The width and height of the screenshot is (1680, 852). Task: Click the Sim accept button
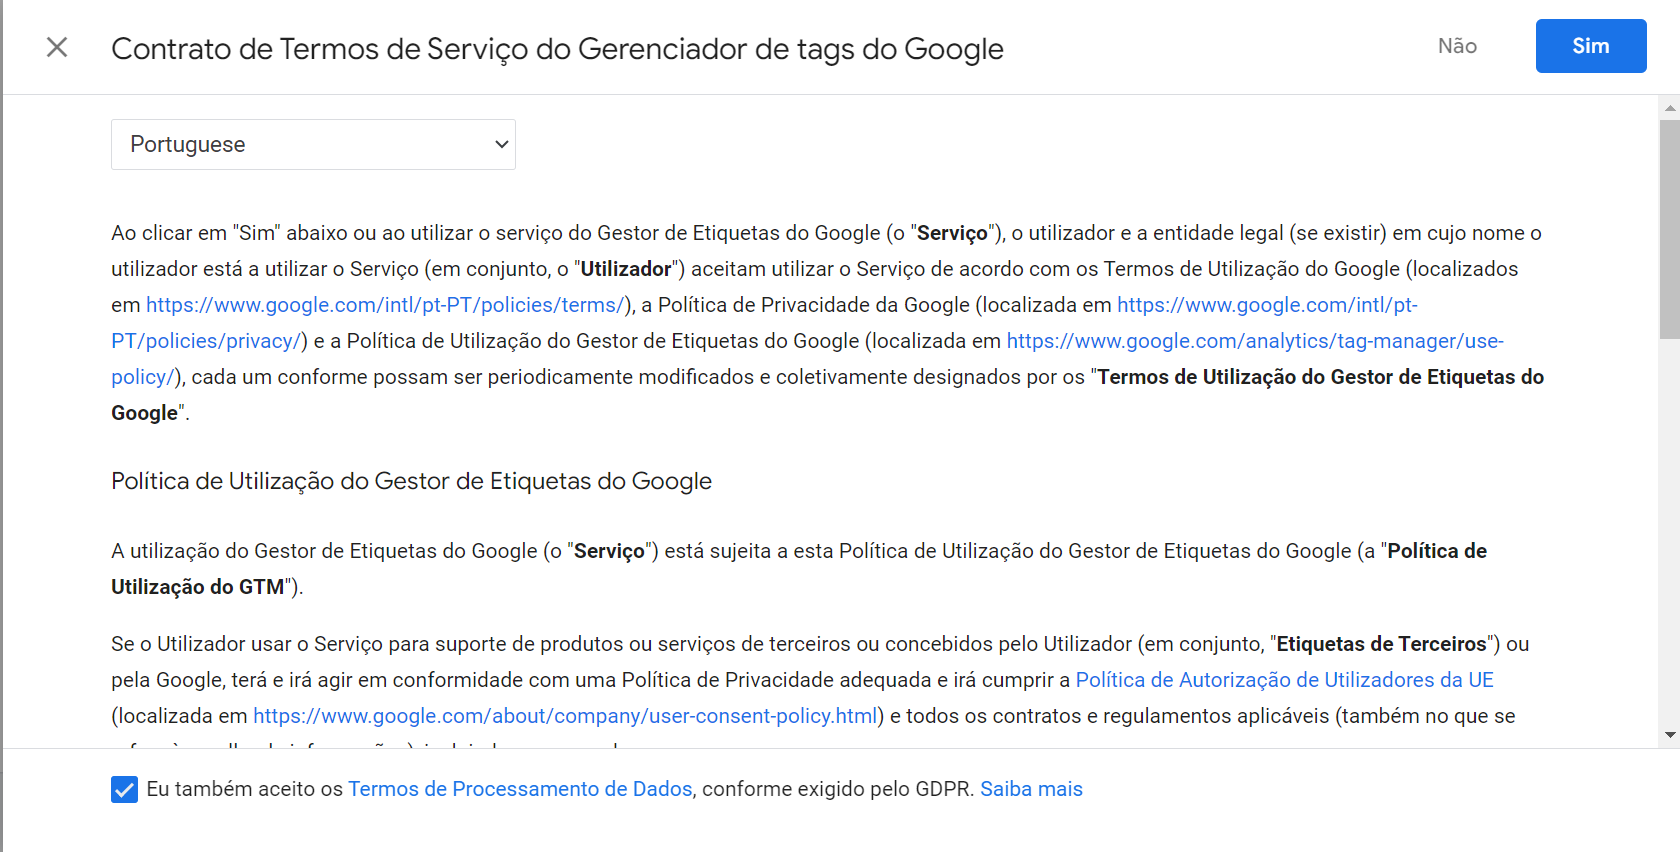click(1591, 46)
